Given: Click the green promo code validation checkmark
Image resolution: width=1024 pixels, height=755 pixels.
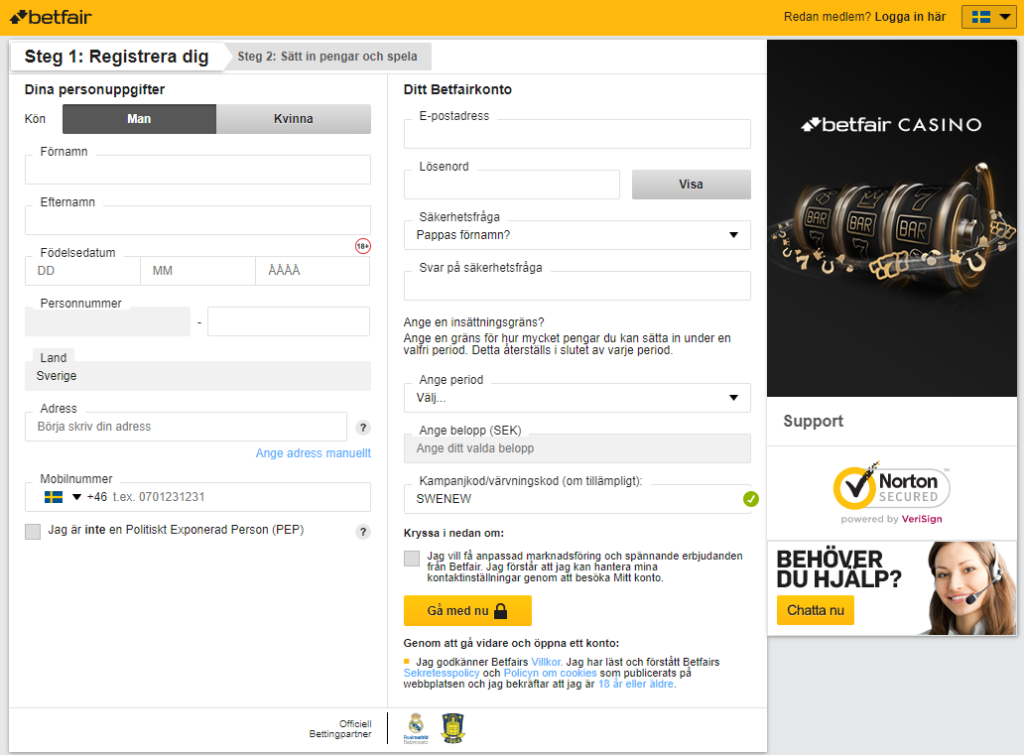Looking at the screenshot, I should (x=751, y=499).
